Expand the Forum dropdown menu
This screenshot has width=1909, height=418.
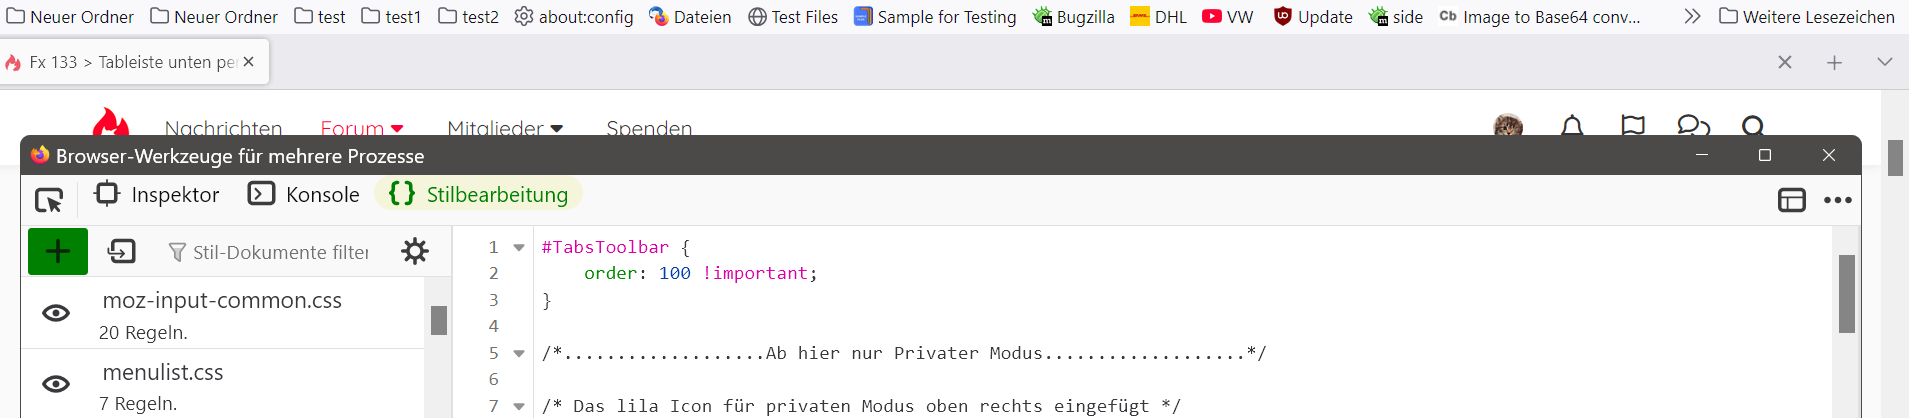pyautogui.click(x=362, y=128)
